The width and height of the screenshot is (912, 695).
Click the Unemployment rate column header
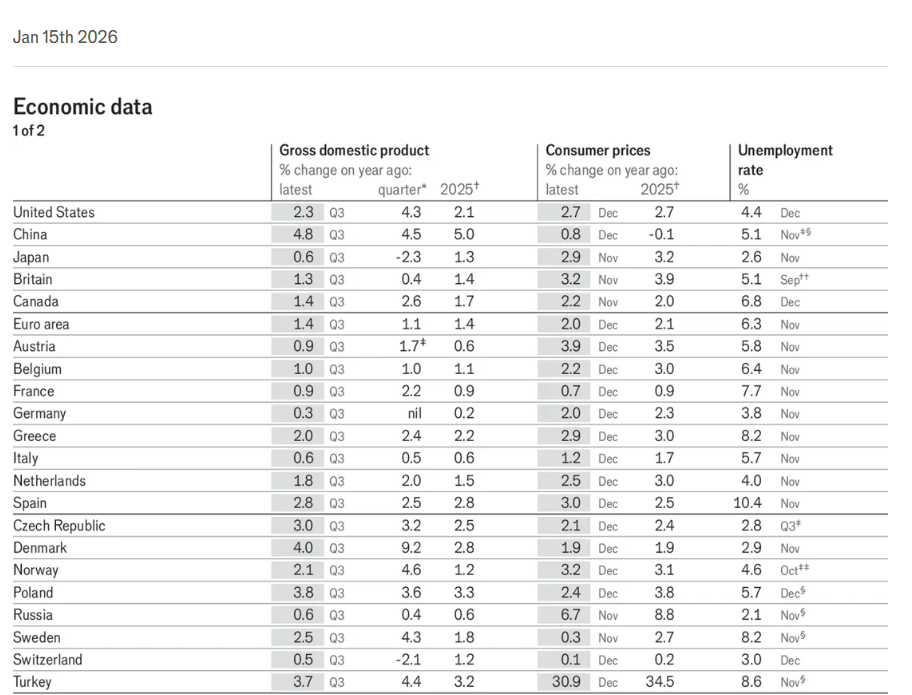(x=785, y=160)
